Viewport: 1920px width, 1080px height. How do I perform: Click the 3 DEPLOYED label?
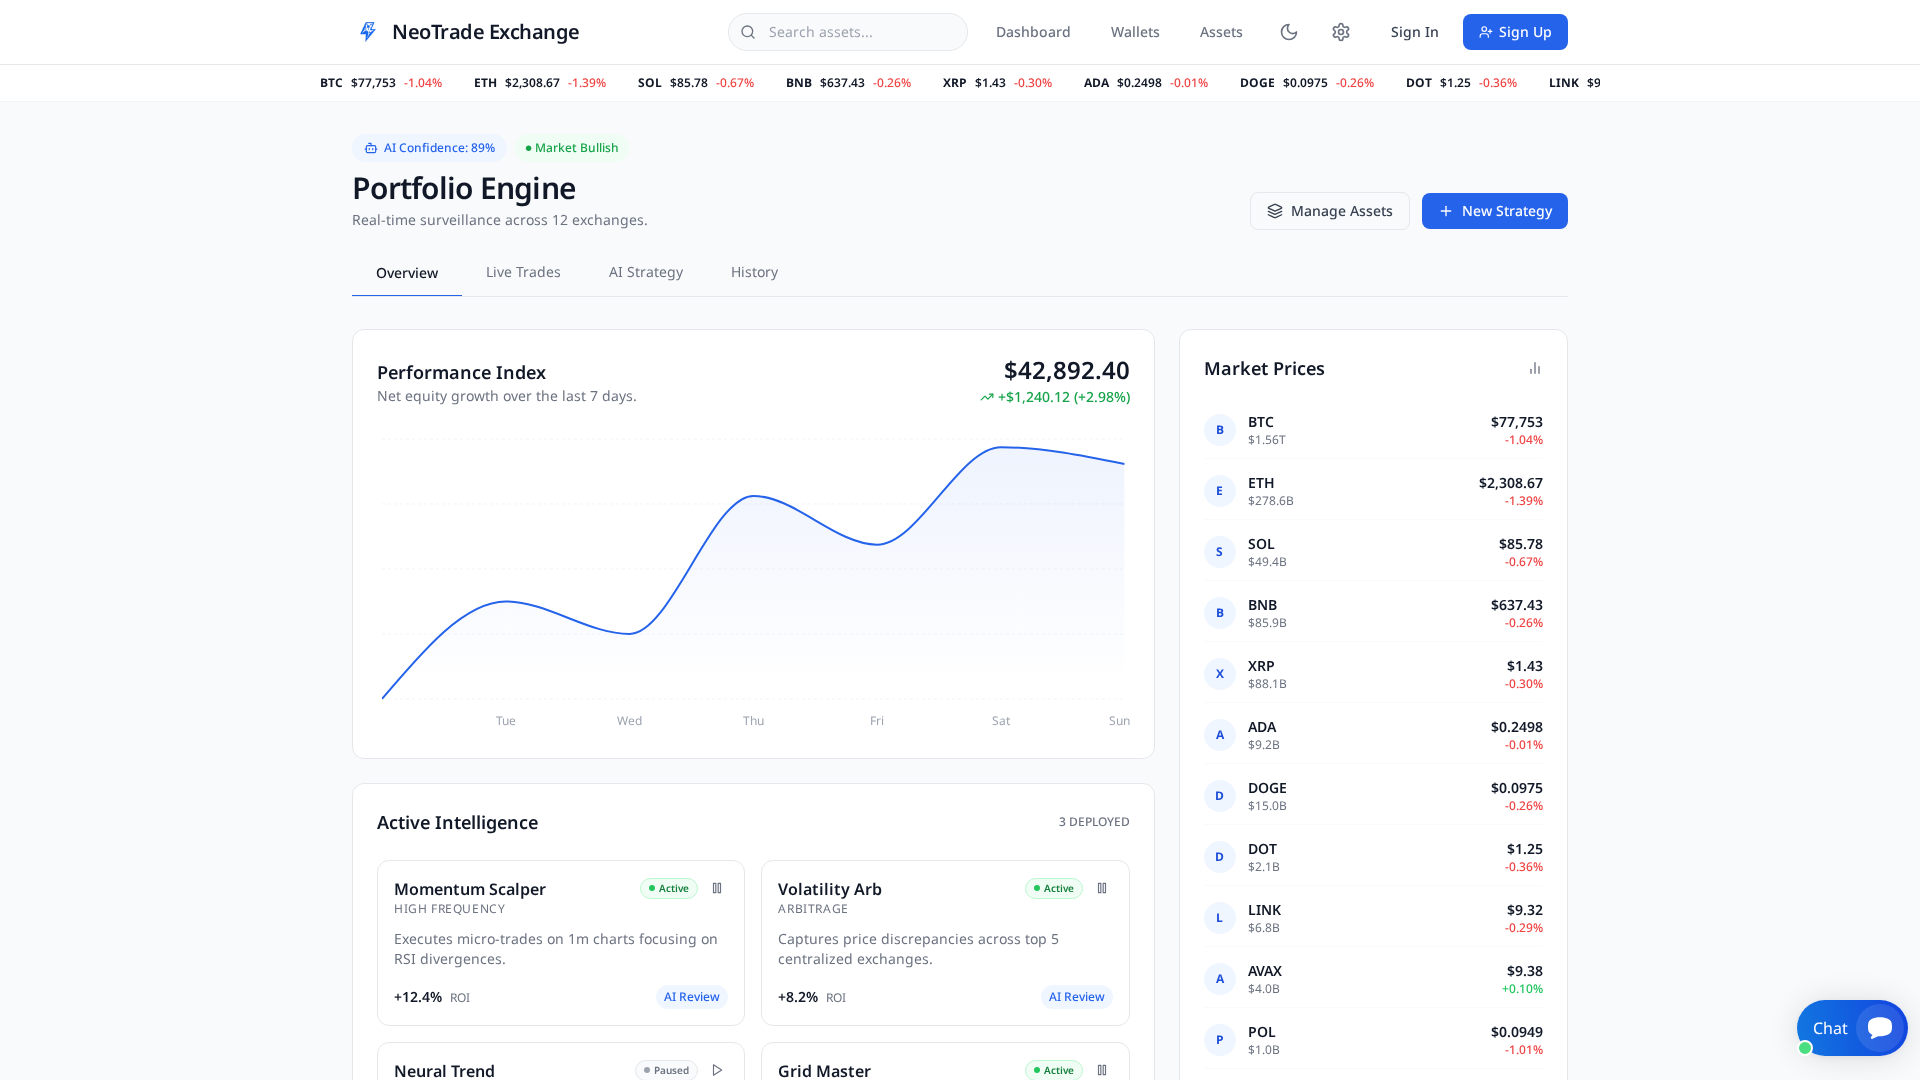(1094, 822)
